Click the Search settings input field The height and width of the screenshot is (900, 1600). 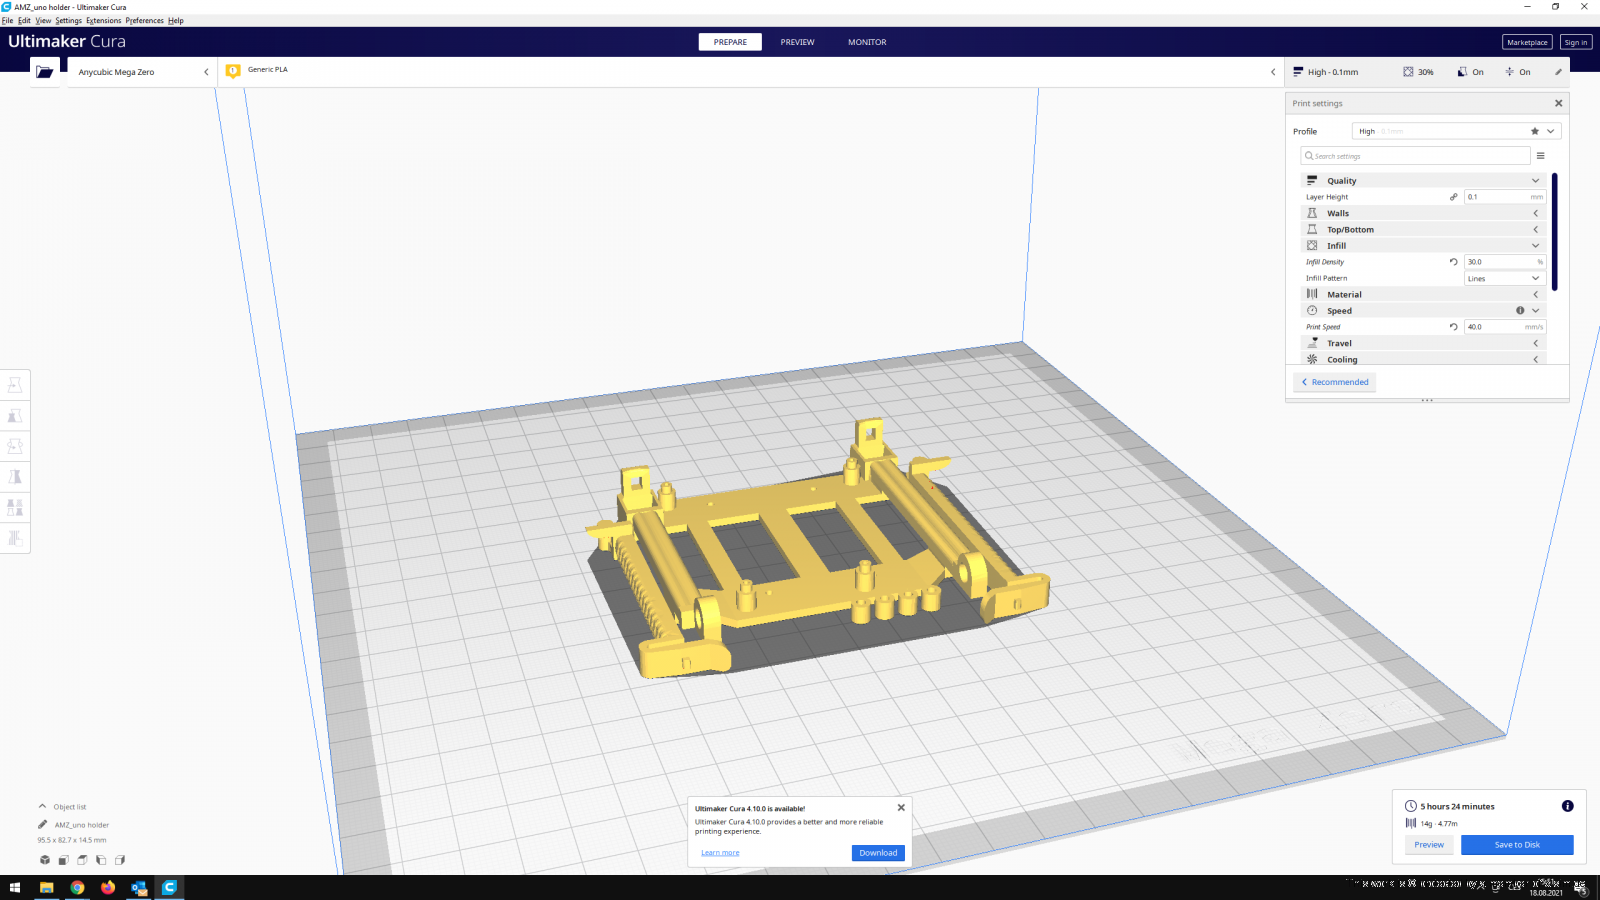pos(1415,156)
